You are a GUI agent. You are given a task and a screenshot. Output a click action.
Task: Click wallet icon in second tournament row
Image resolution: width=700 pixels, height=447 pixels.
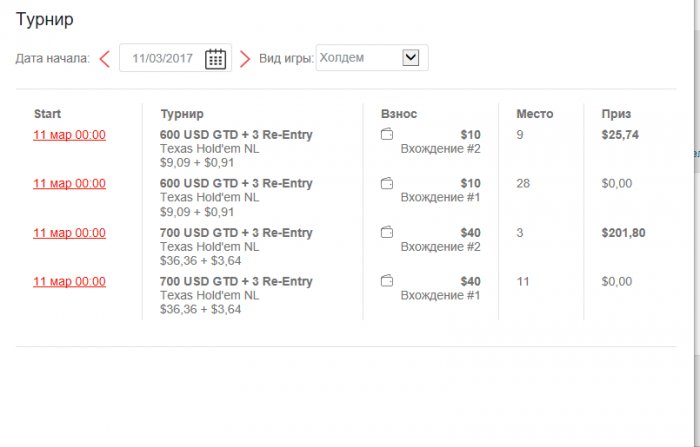point(387,183)
